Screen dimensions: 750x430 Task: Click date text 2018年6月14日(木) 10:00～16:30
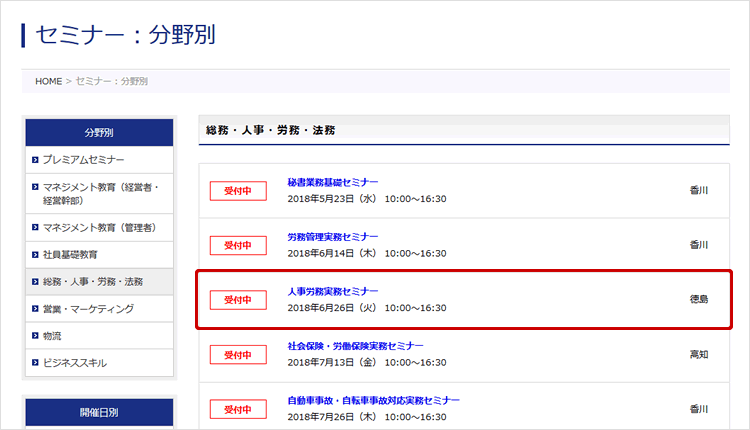(x=367, y=254)
